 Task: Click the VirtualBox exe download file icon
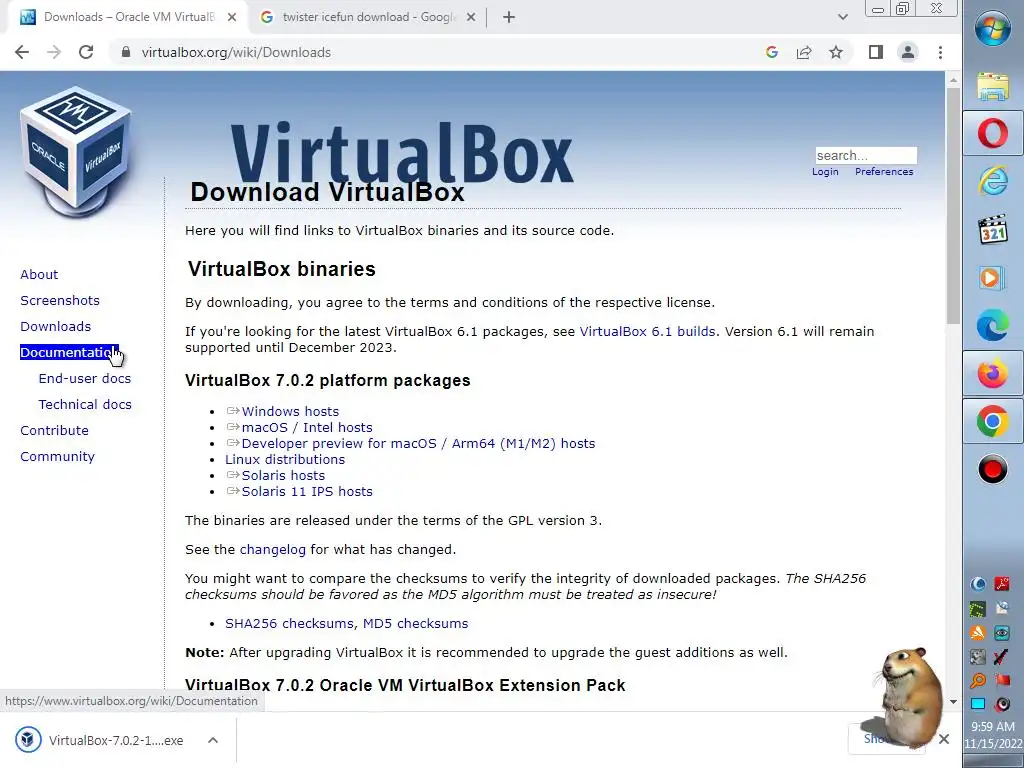coord(27,740)
